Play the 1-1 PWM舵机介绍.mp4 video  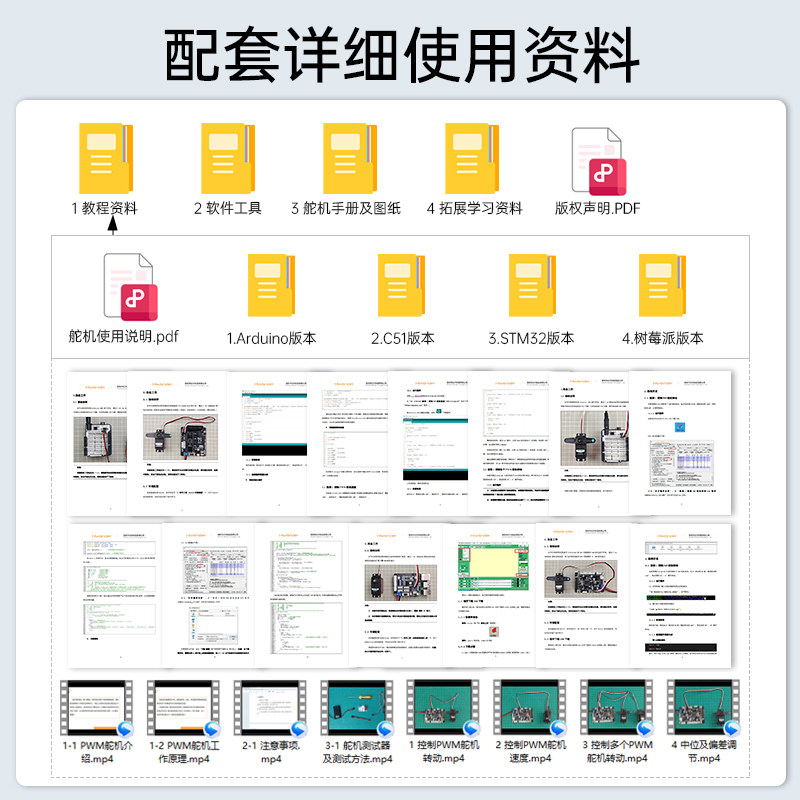tap(96, 707)
